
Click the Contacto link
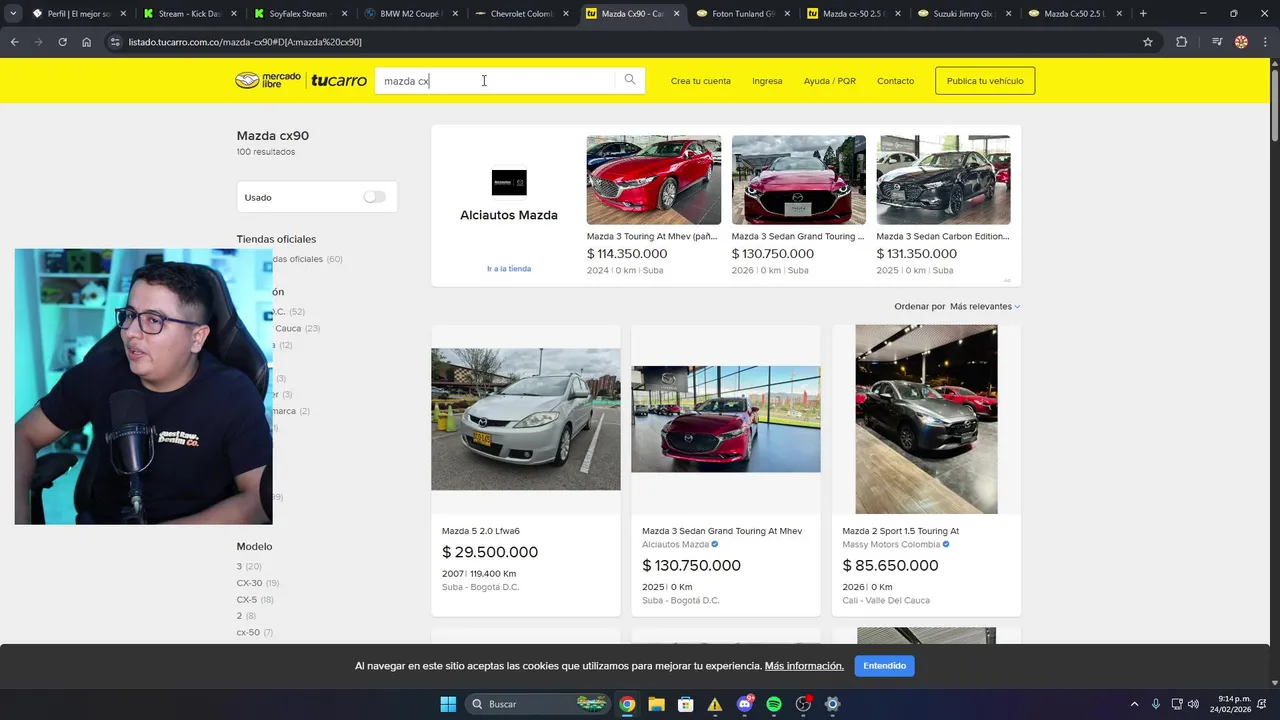tap(895, 81)
